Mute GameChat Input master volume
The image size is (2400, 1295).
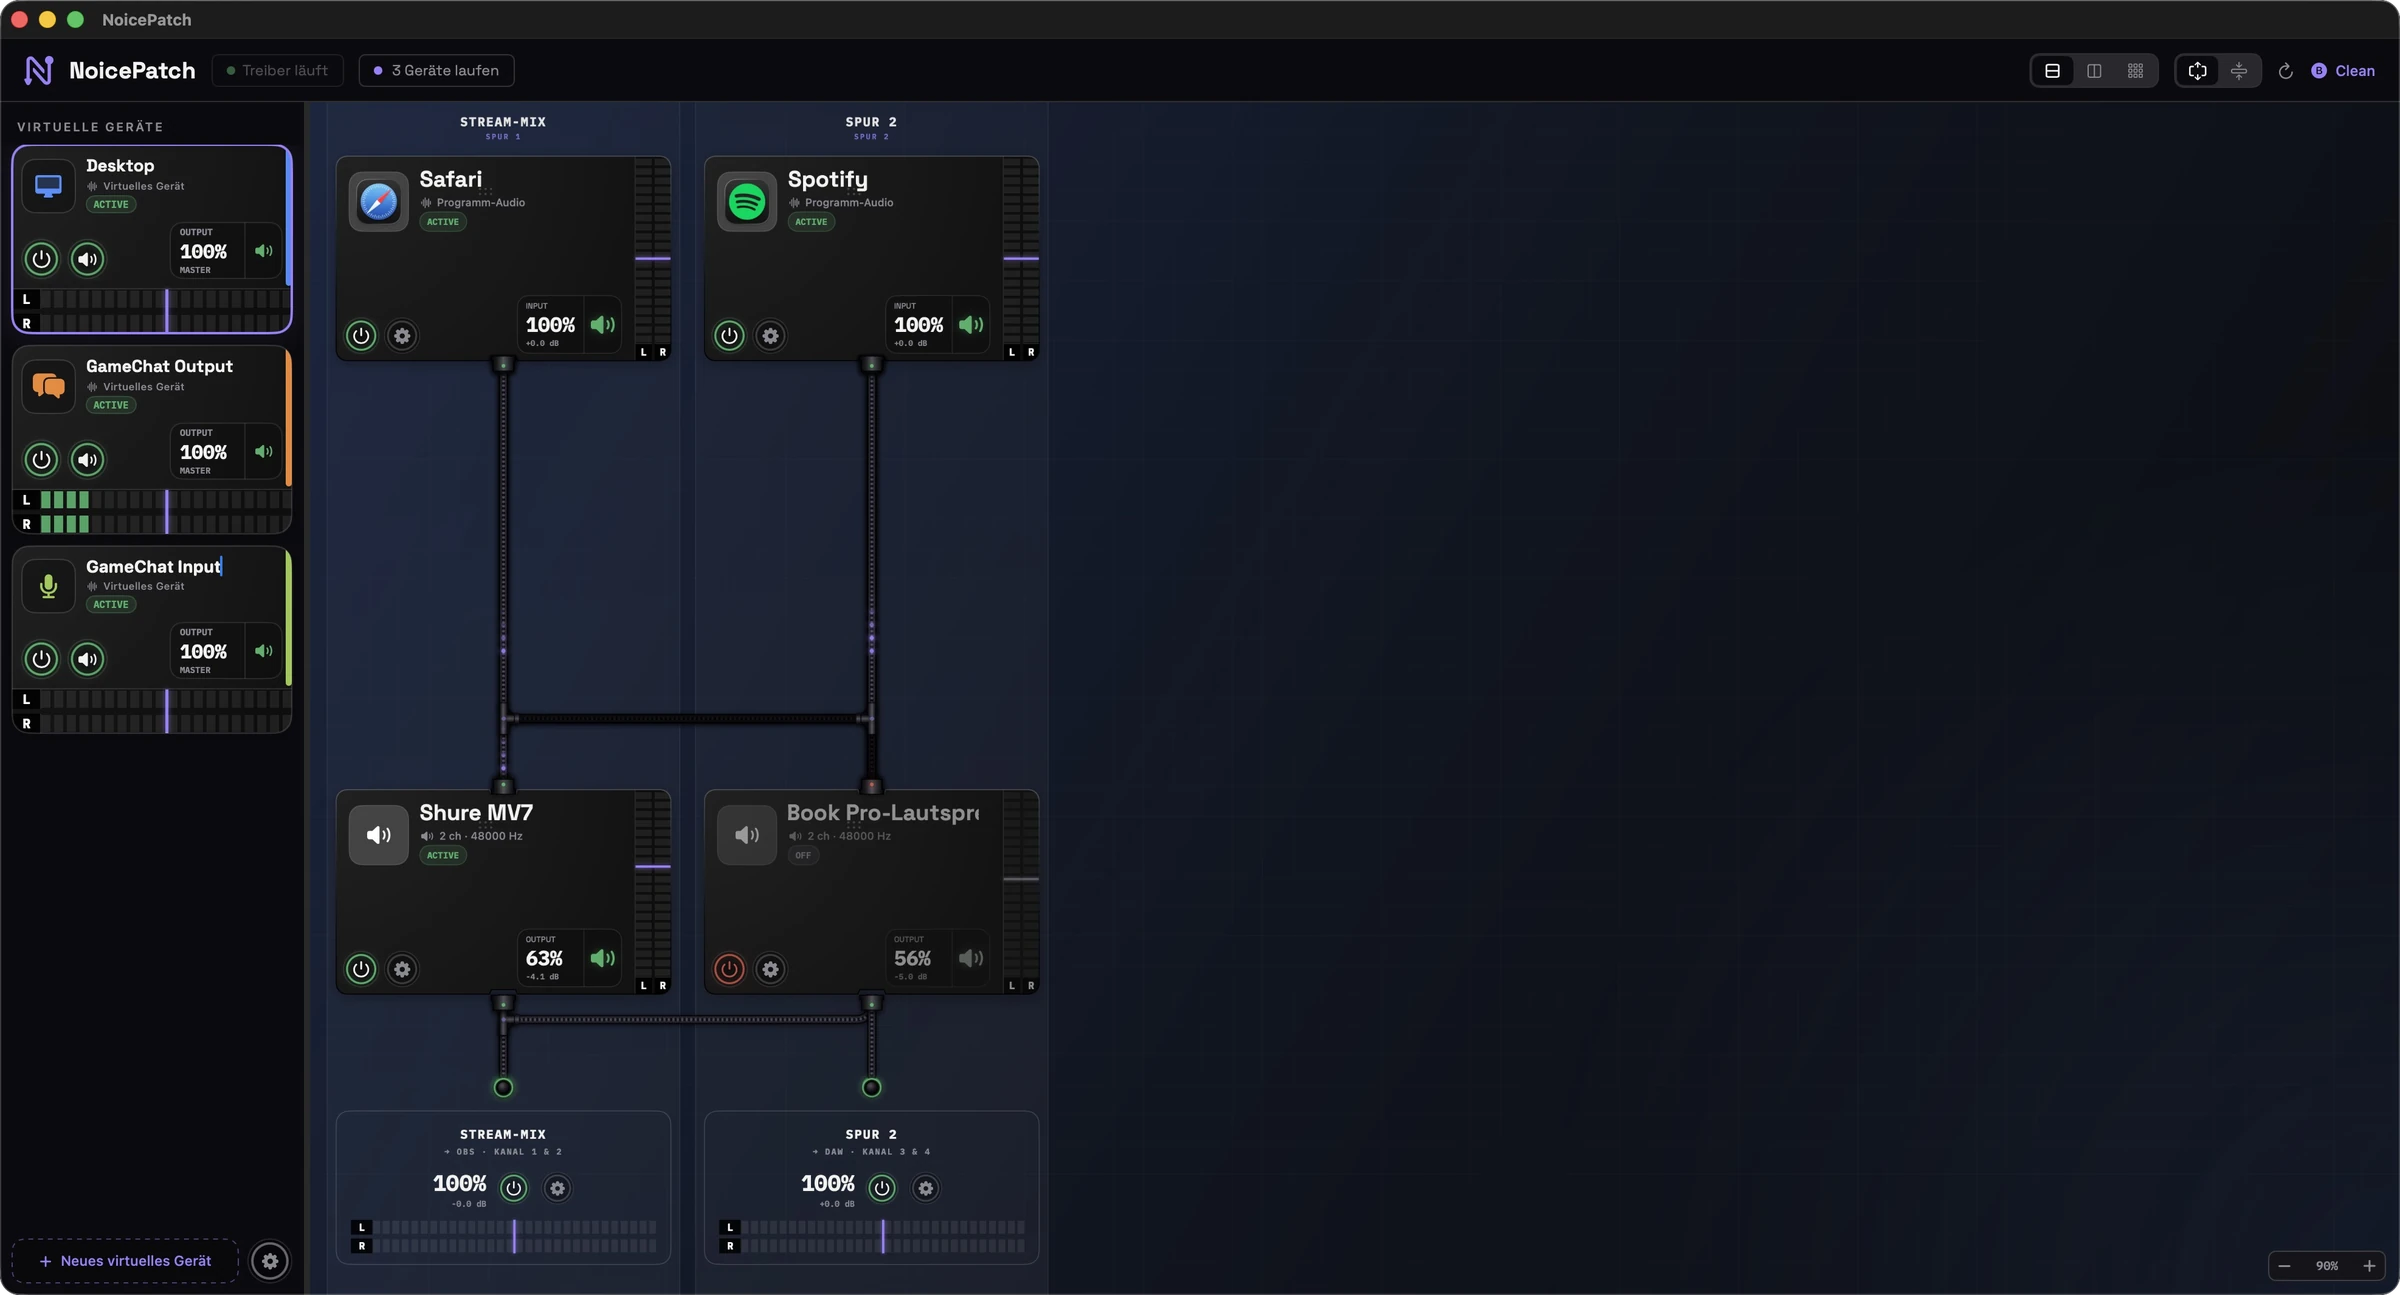click(264, 651)
